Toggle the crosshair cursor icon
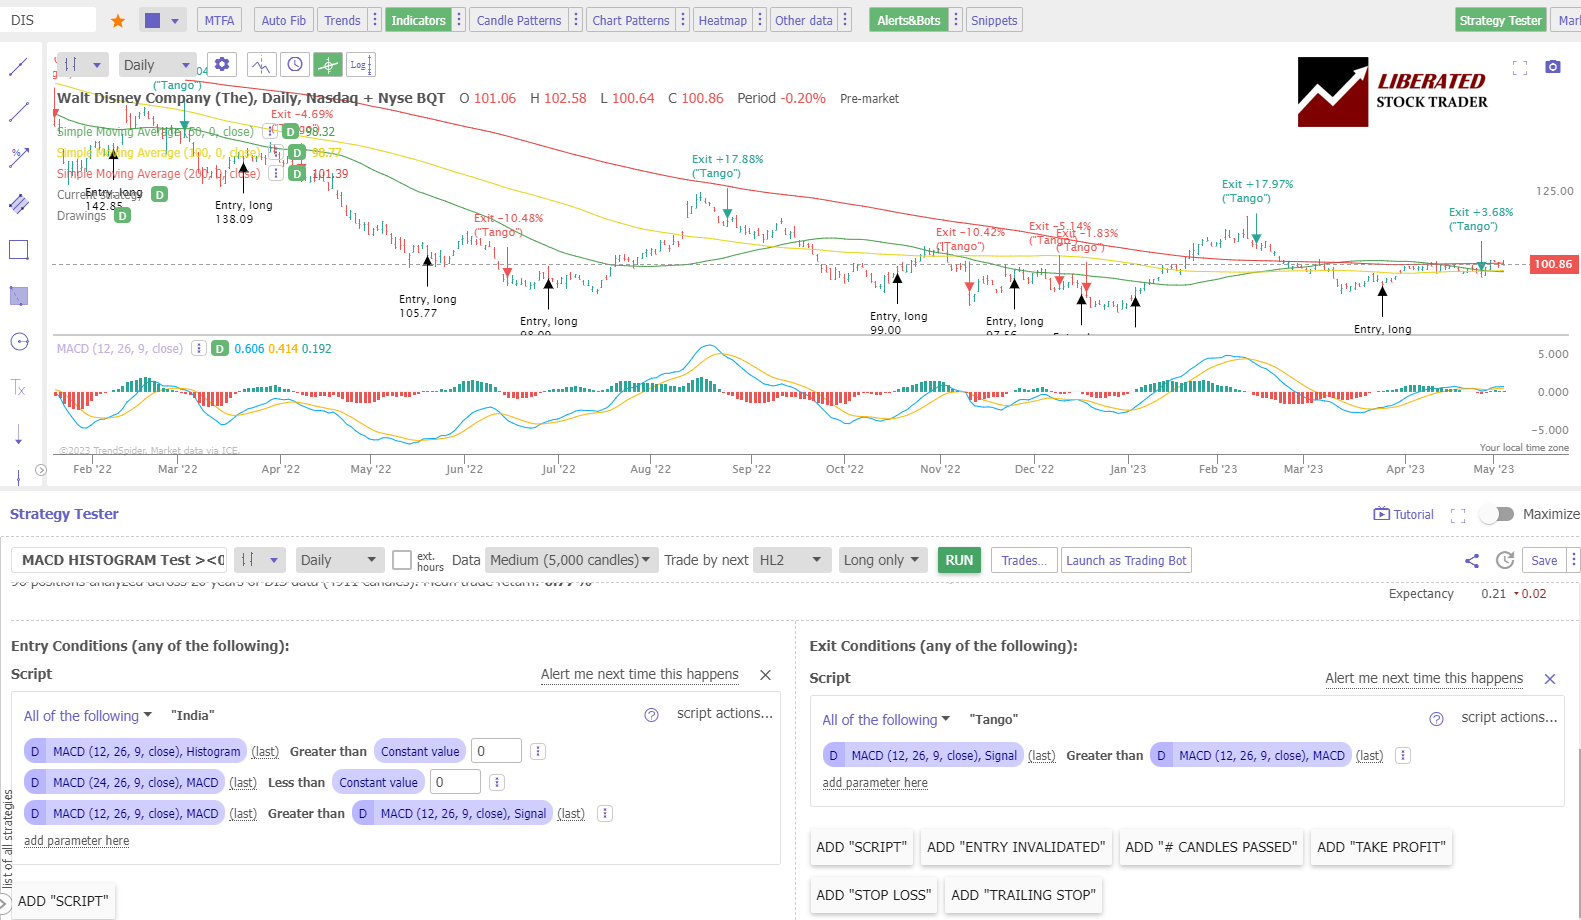Image resolution: width=1581 pixels, height=920 pixels. pos(327,65)
